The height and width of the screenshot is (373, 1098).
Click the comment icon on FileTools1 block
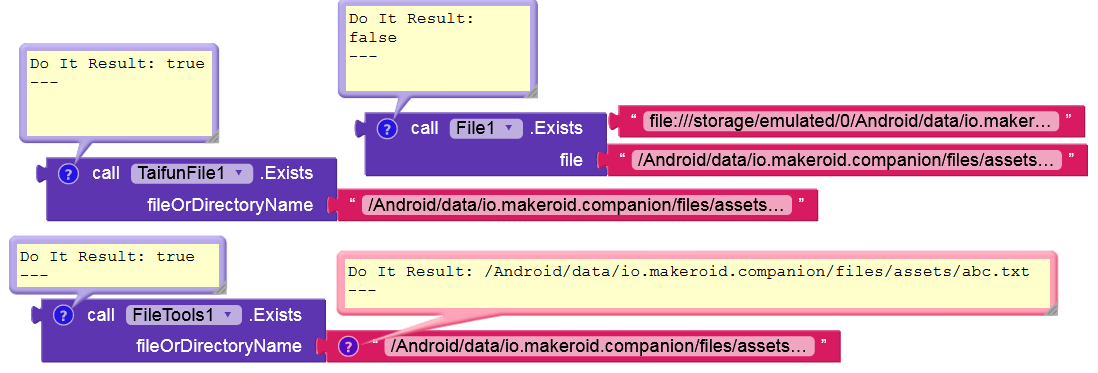coord(63,315)
